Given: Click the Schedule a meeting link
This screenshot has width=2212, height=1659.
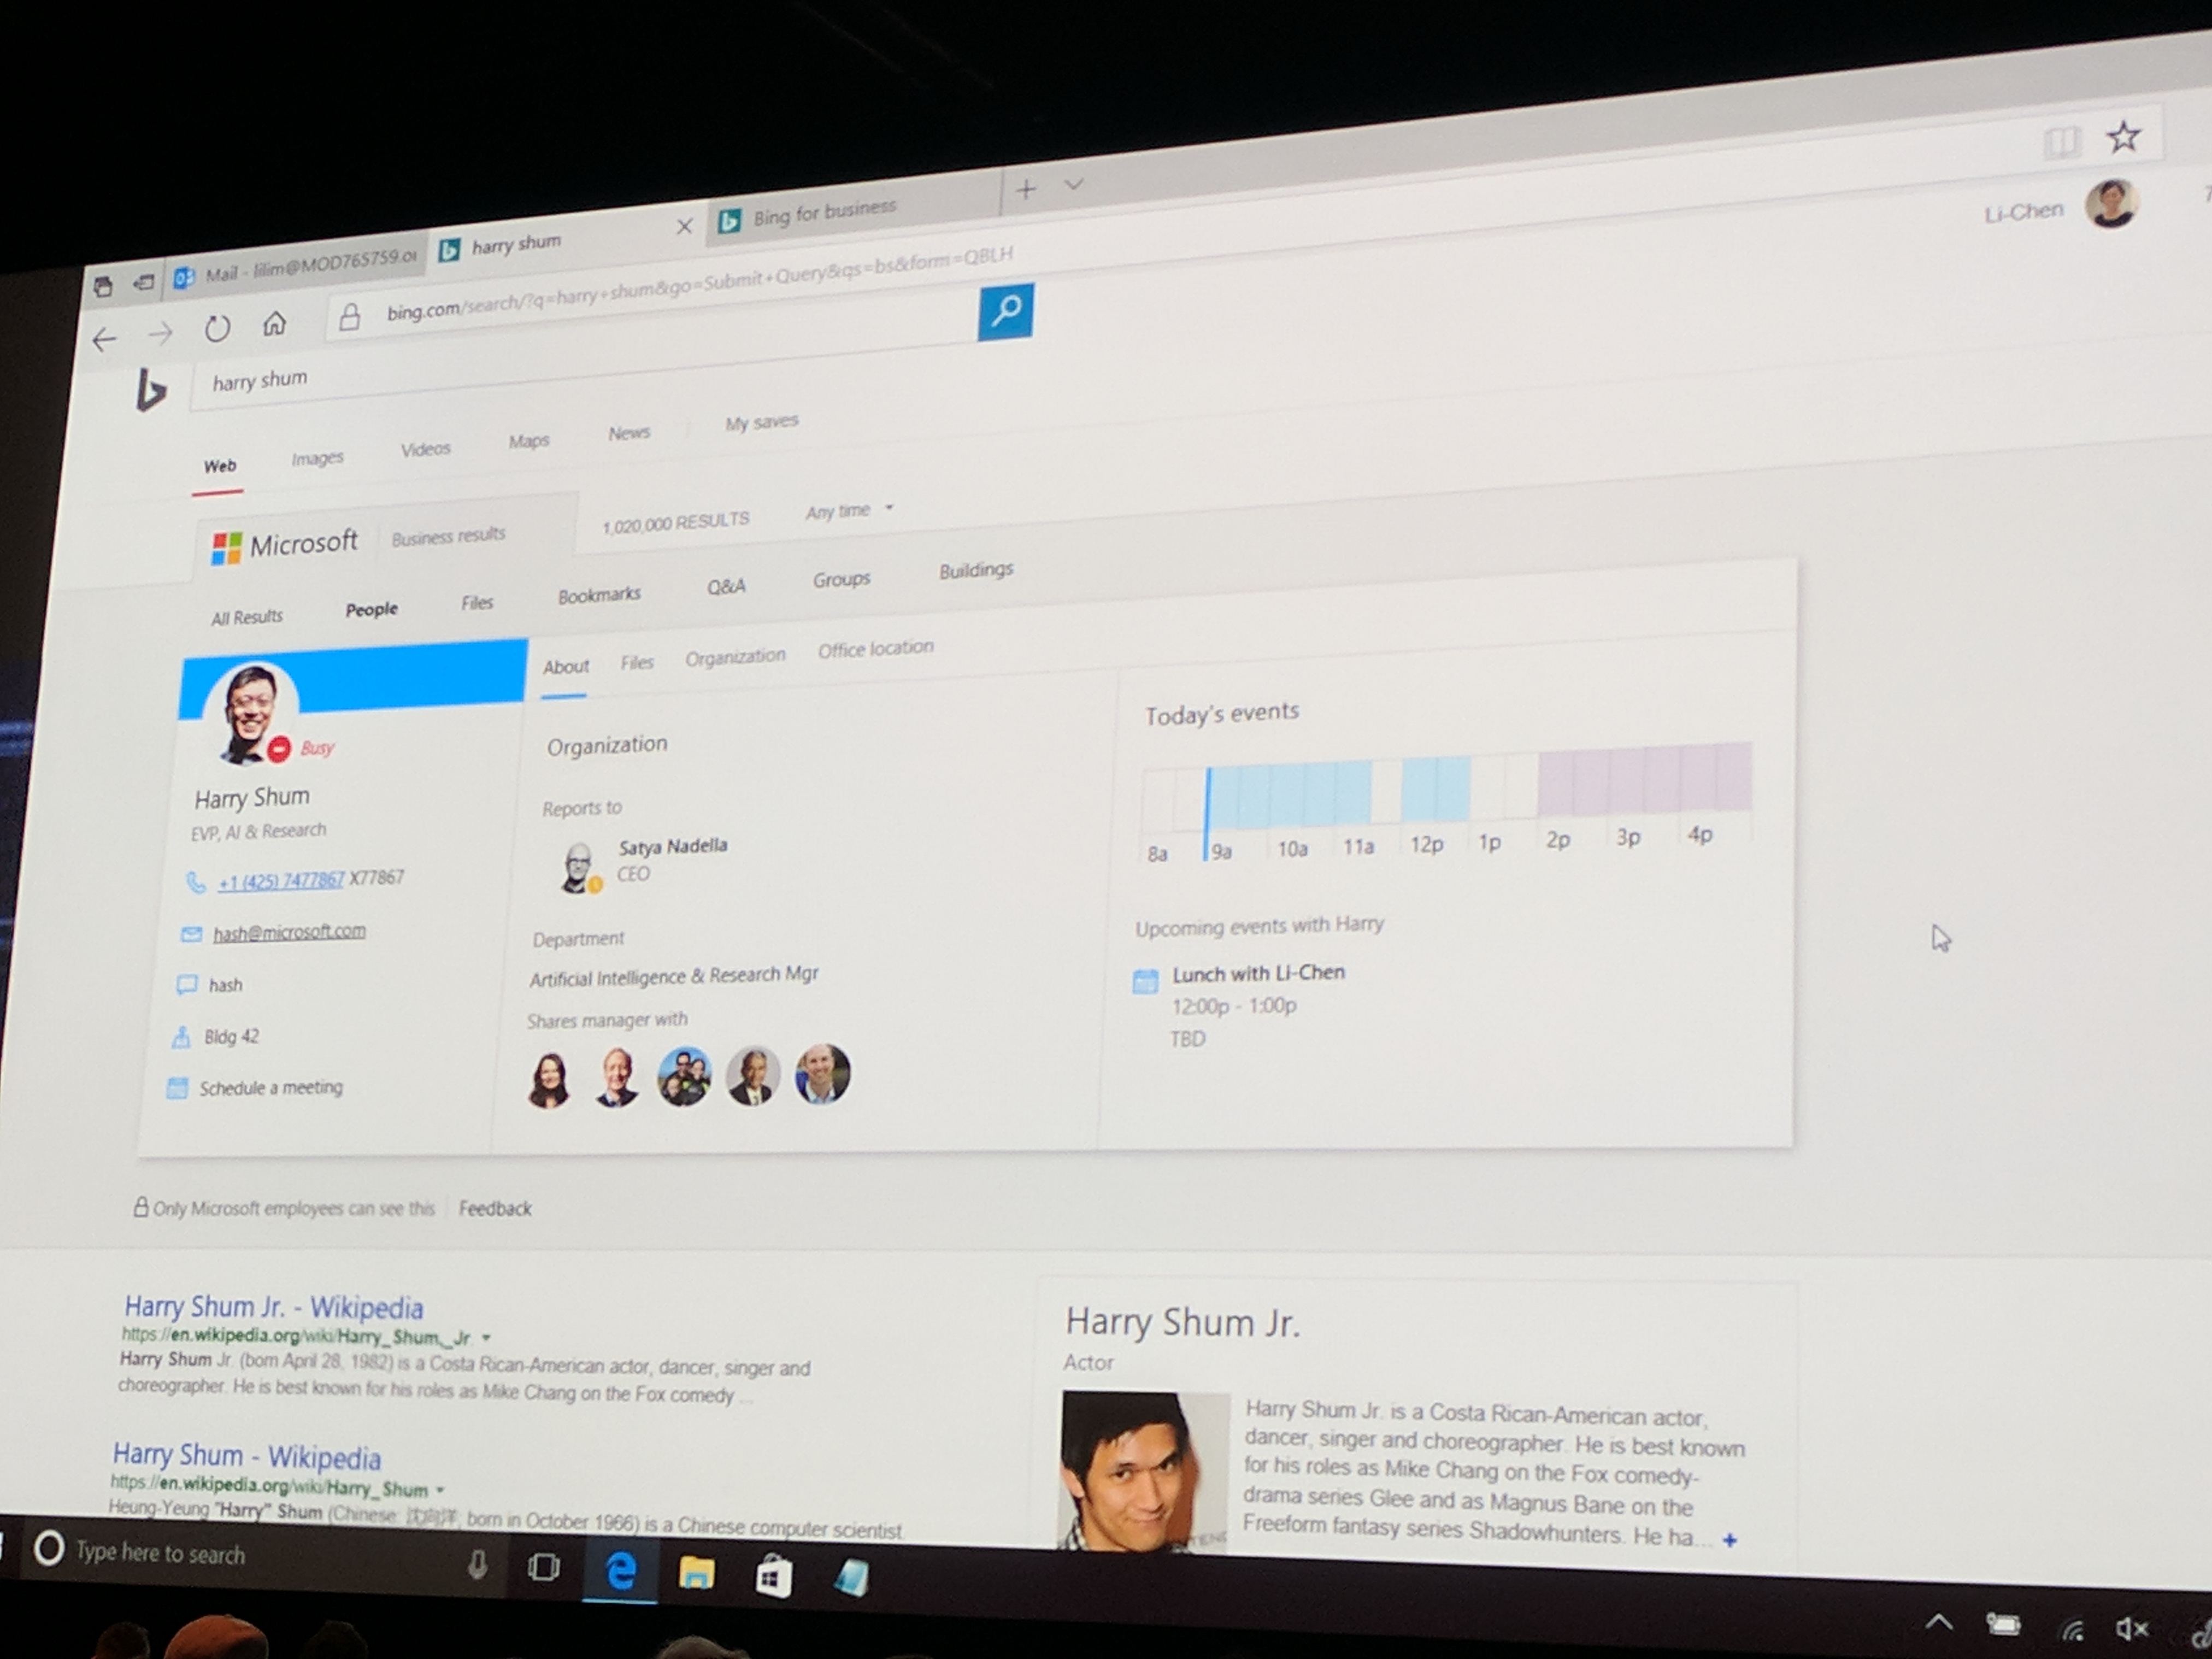Looking at the screenshot, I should (270, 1088).
